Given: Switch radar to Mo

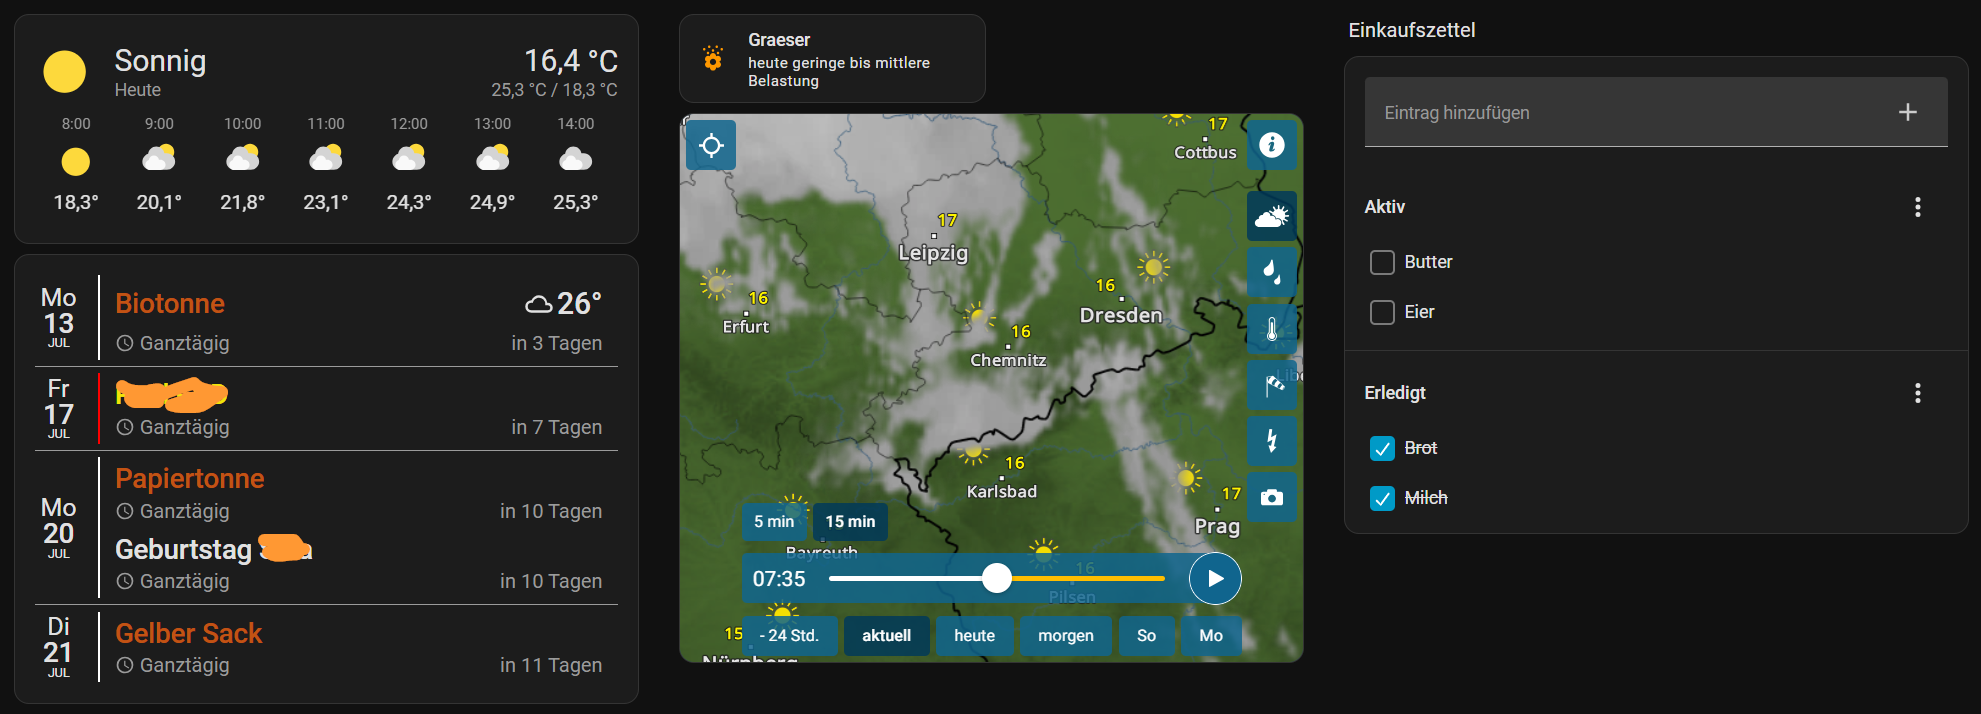Looking at the screenshot, I should coord(1211,636).
